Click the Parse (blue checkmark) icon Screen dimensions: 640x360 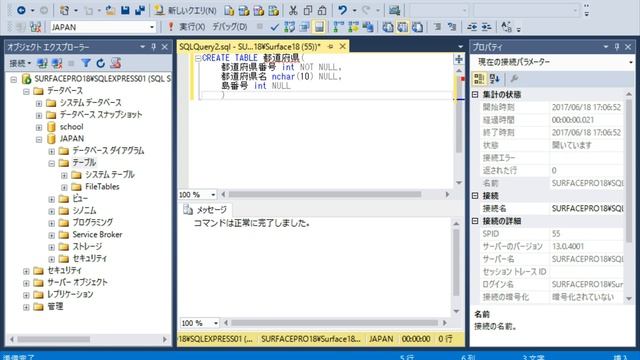coord(275,27)
